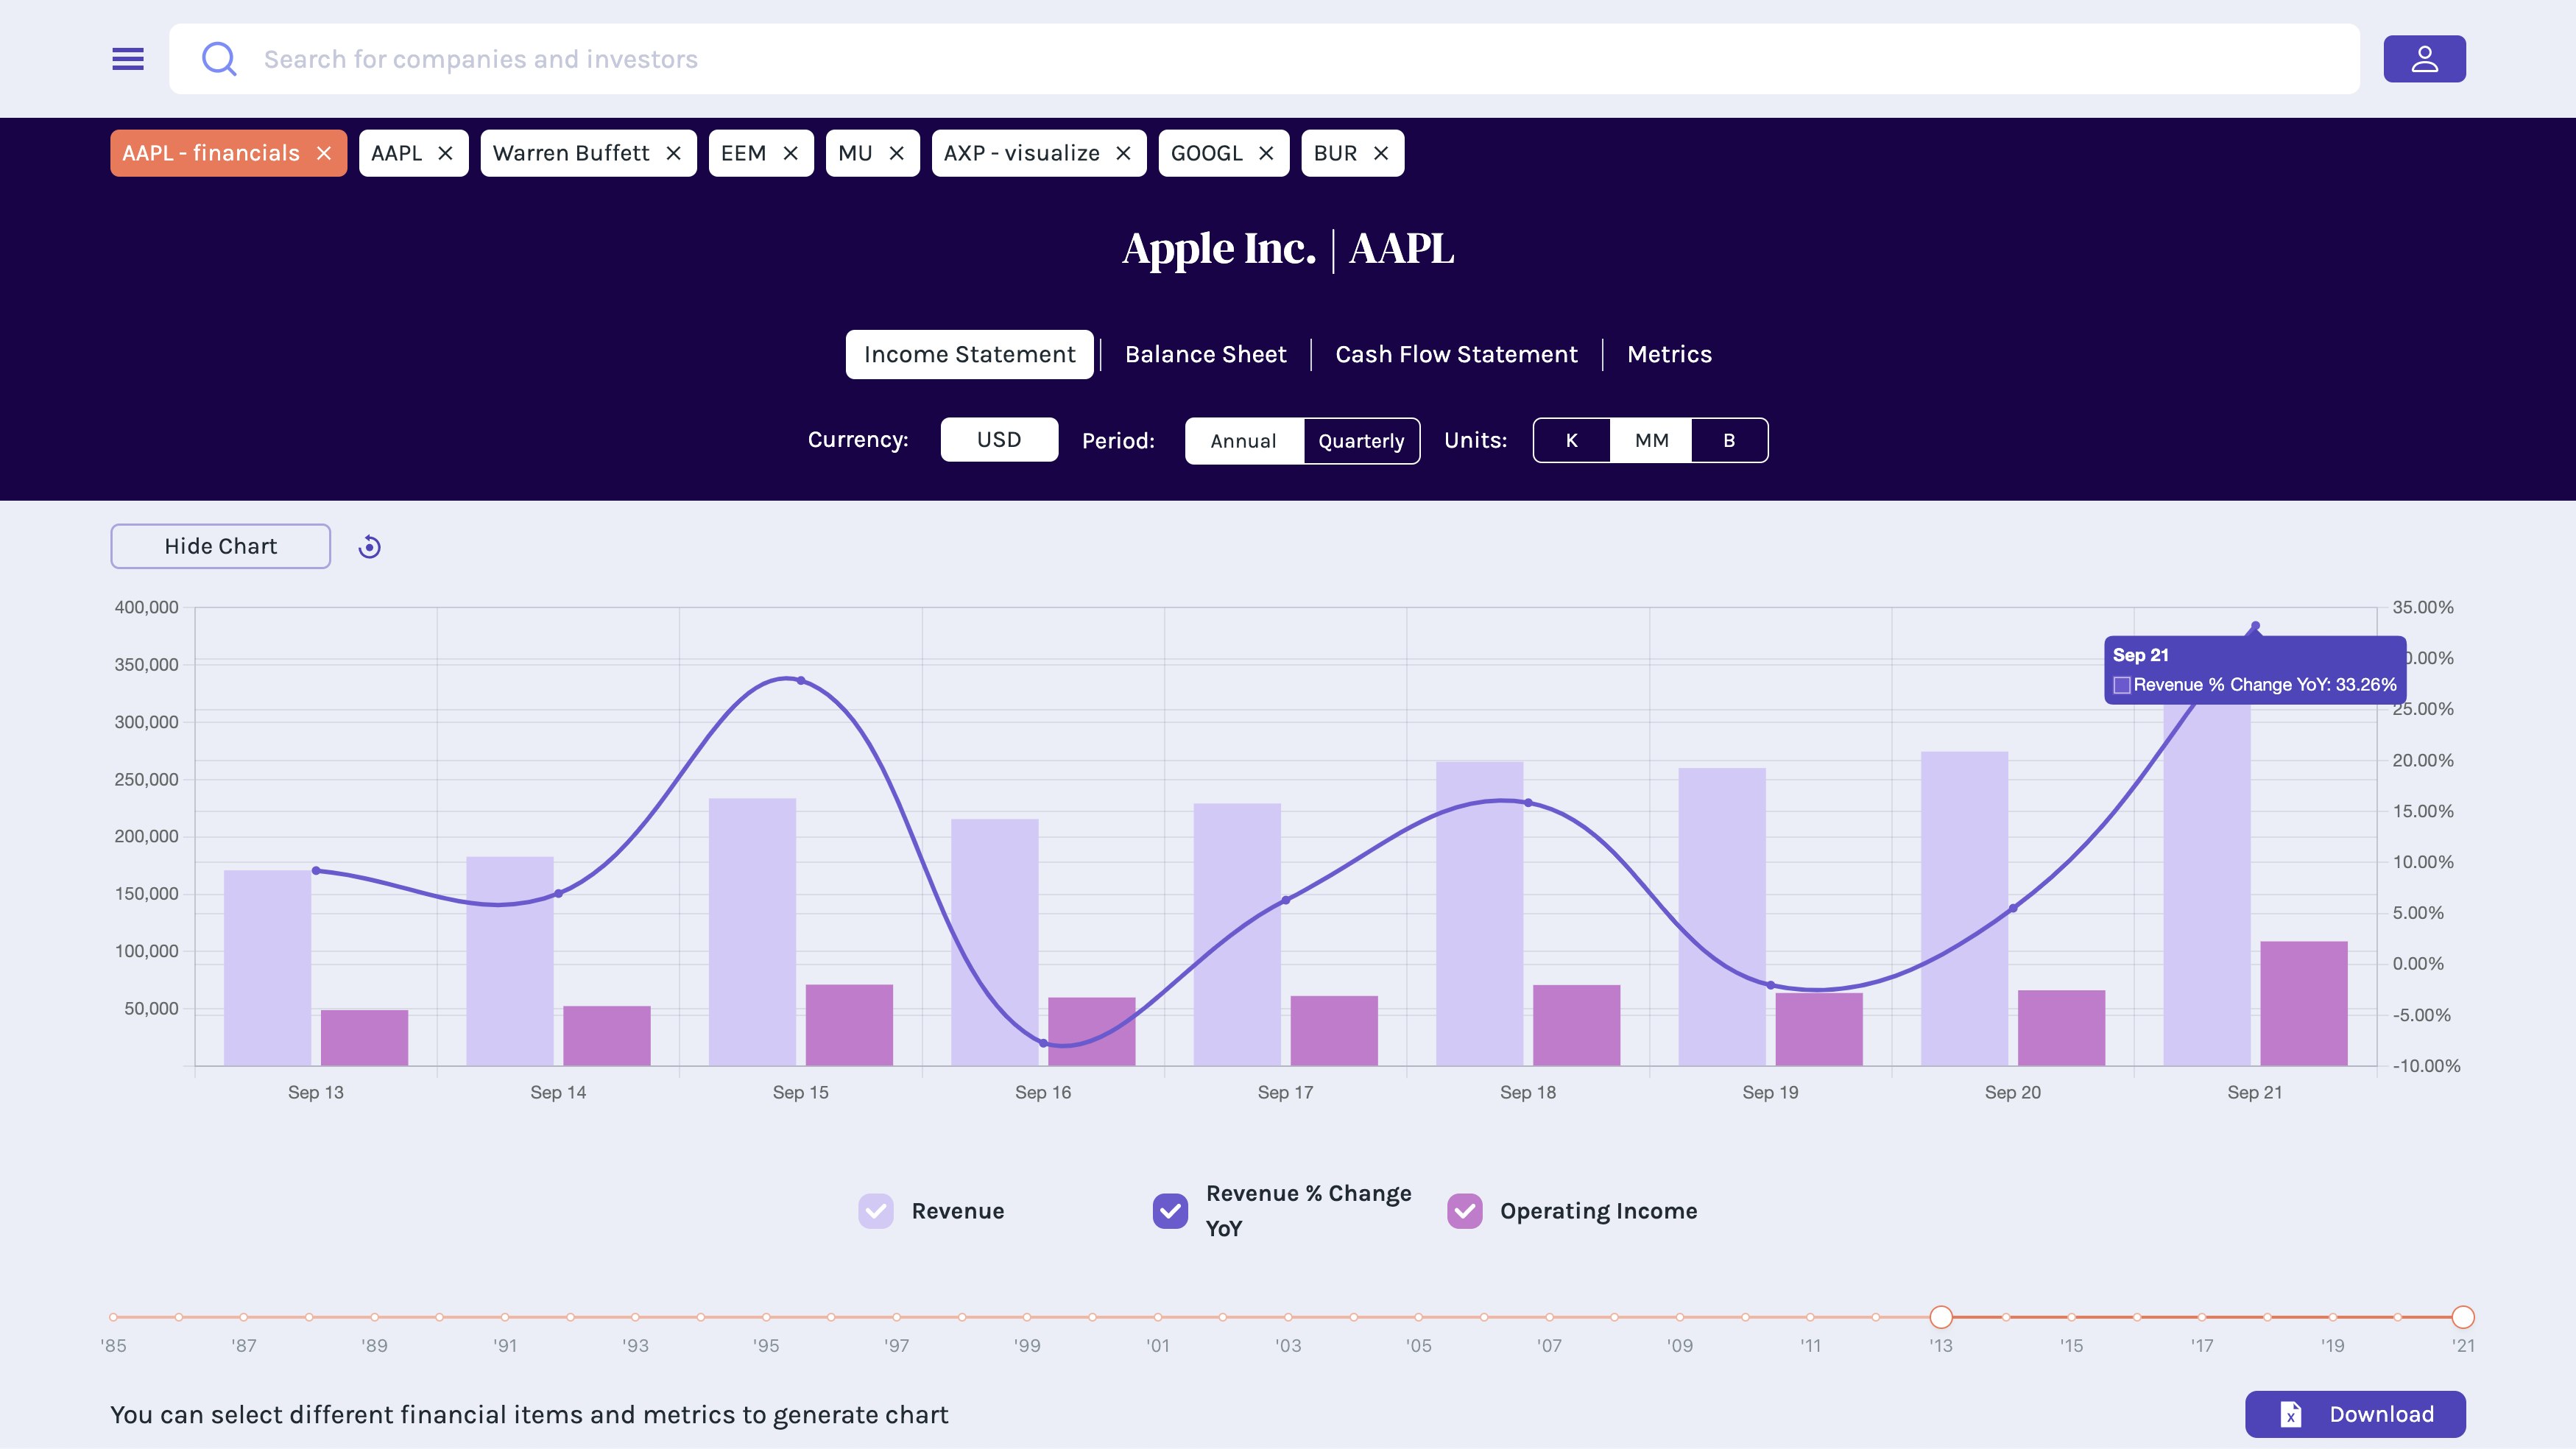The image size is (2576, 1449).
Task: Close the GOOGL tab
Action: click(1267, 153)
